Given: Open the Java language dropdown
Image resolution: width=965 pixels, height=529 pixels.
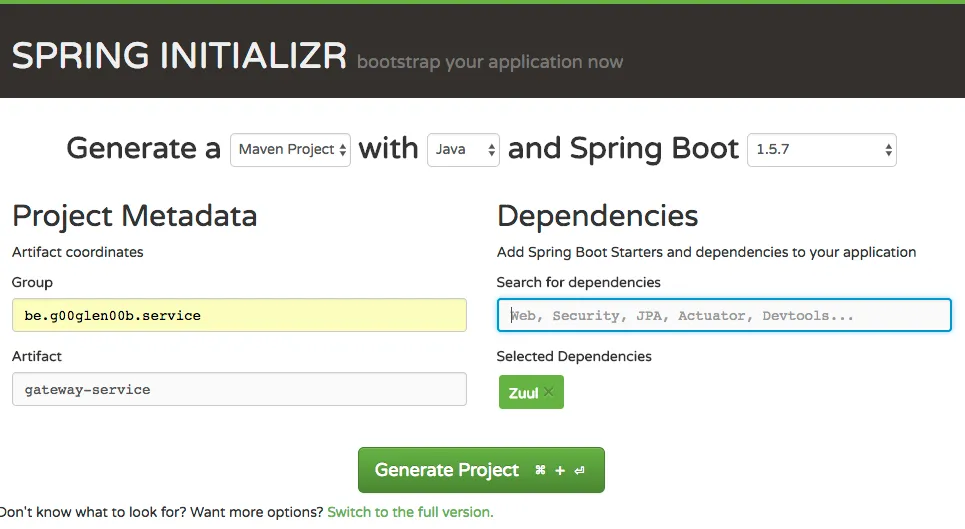Looking at the screenshot, I should point(463,149).
